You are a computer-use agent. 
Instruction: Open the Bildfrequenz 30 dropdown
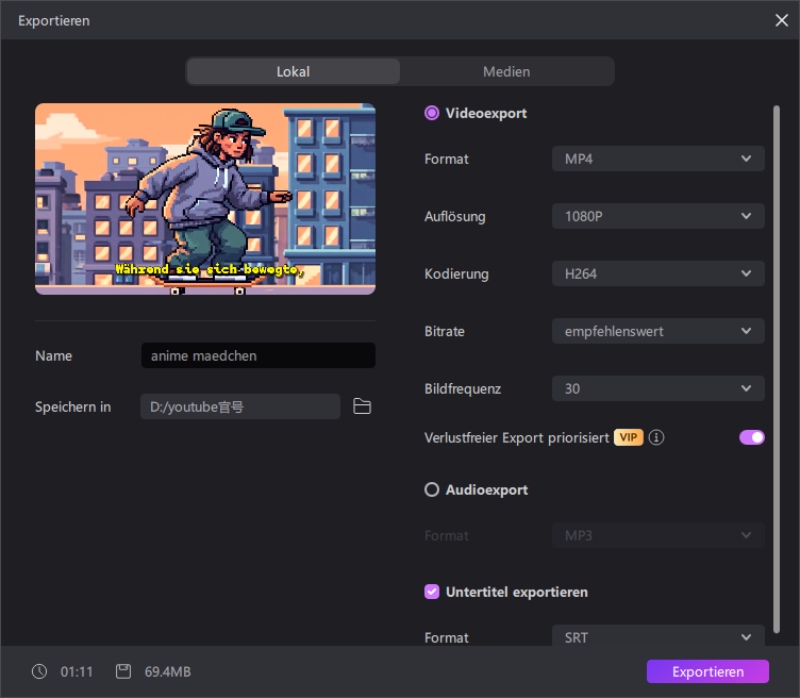(658, 388)
